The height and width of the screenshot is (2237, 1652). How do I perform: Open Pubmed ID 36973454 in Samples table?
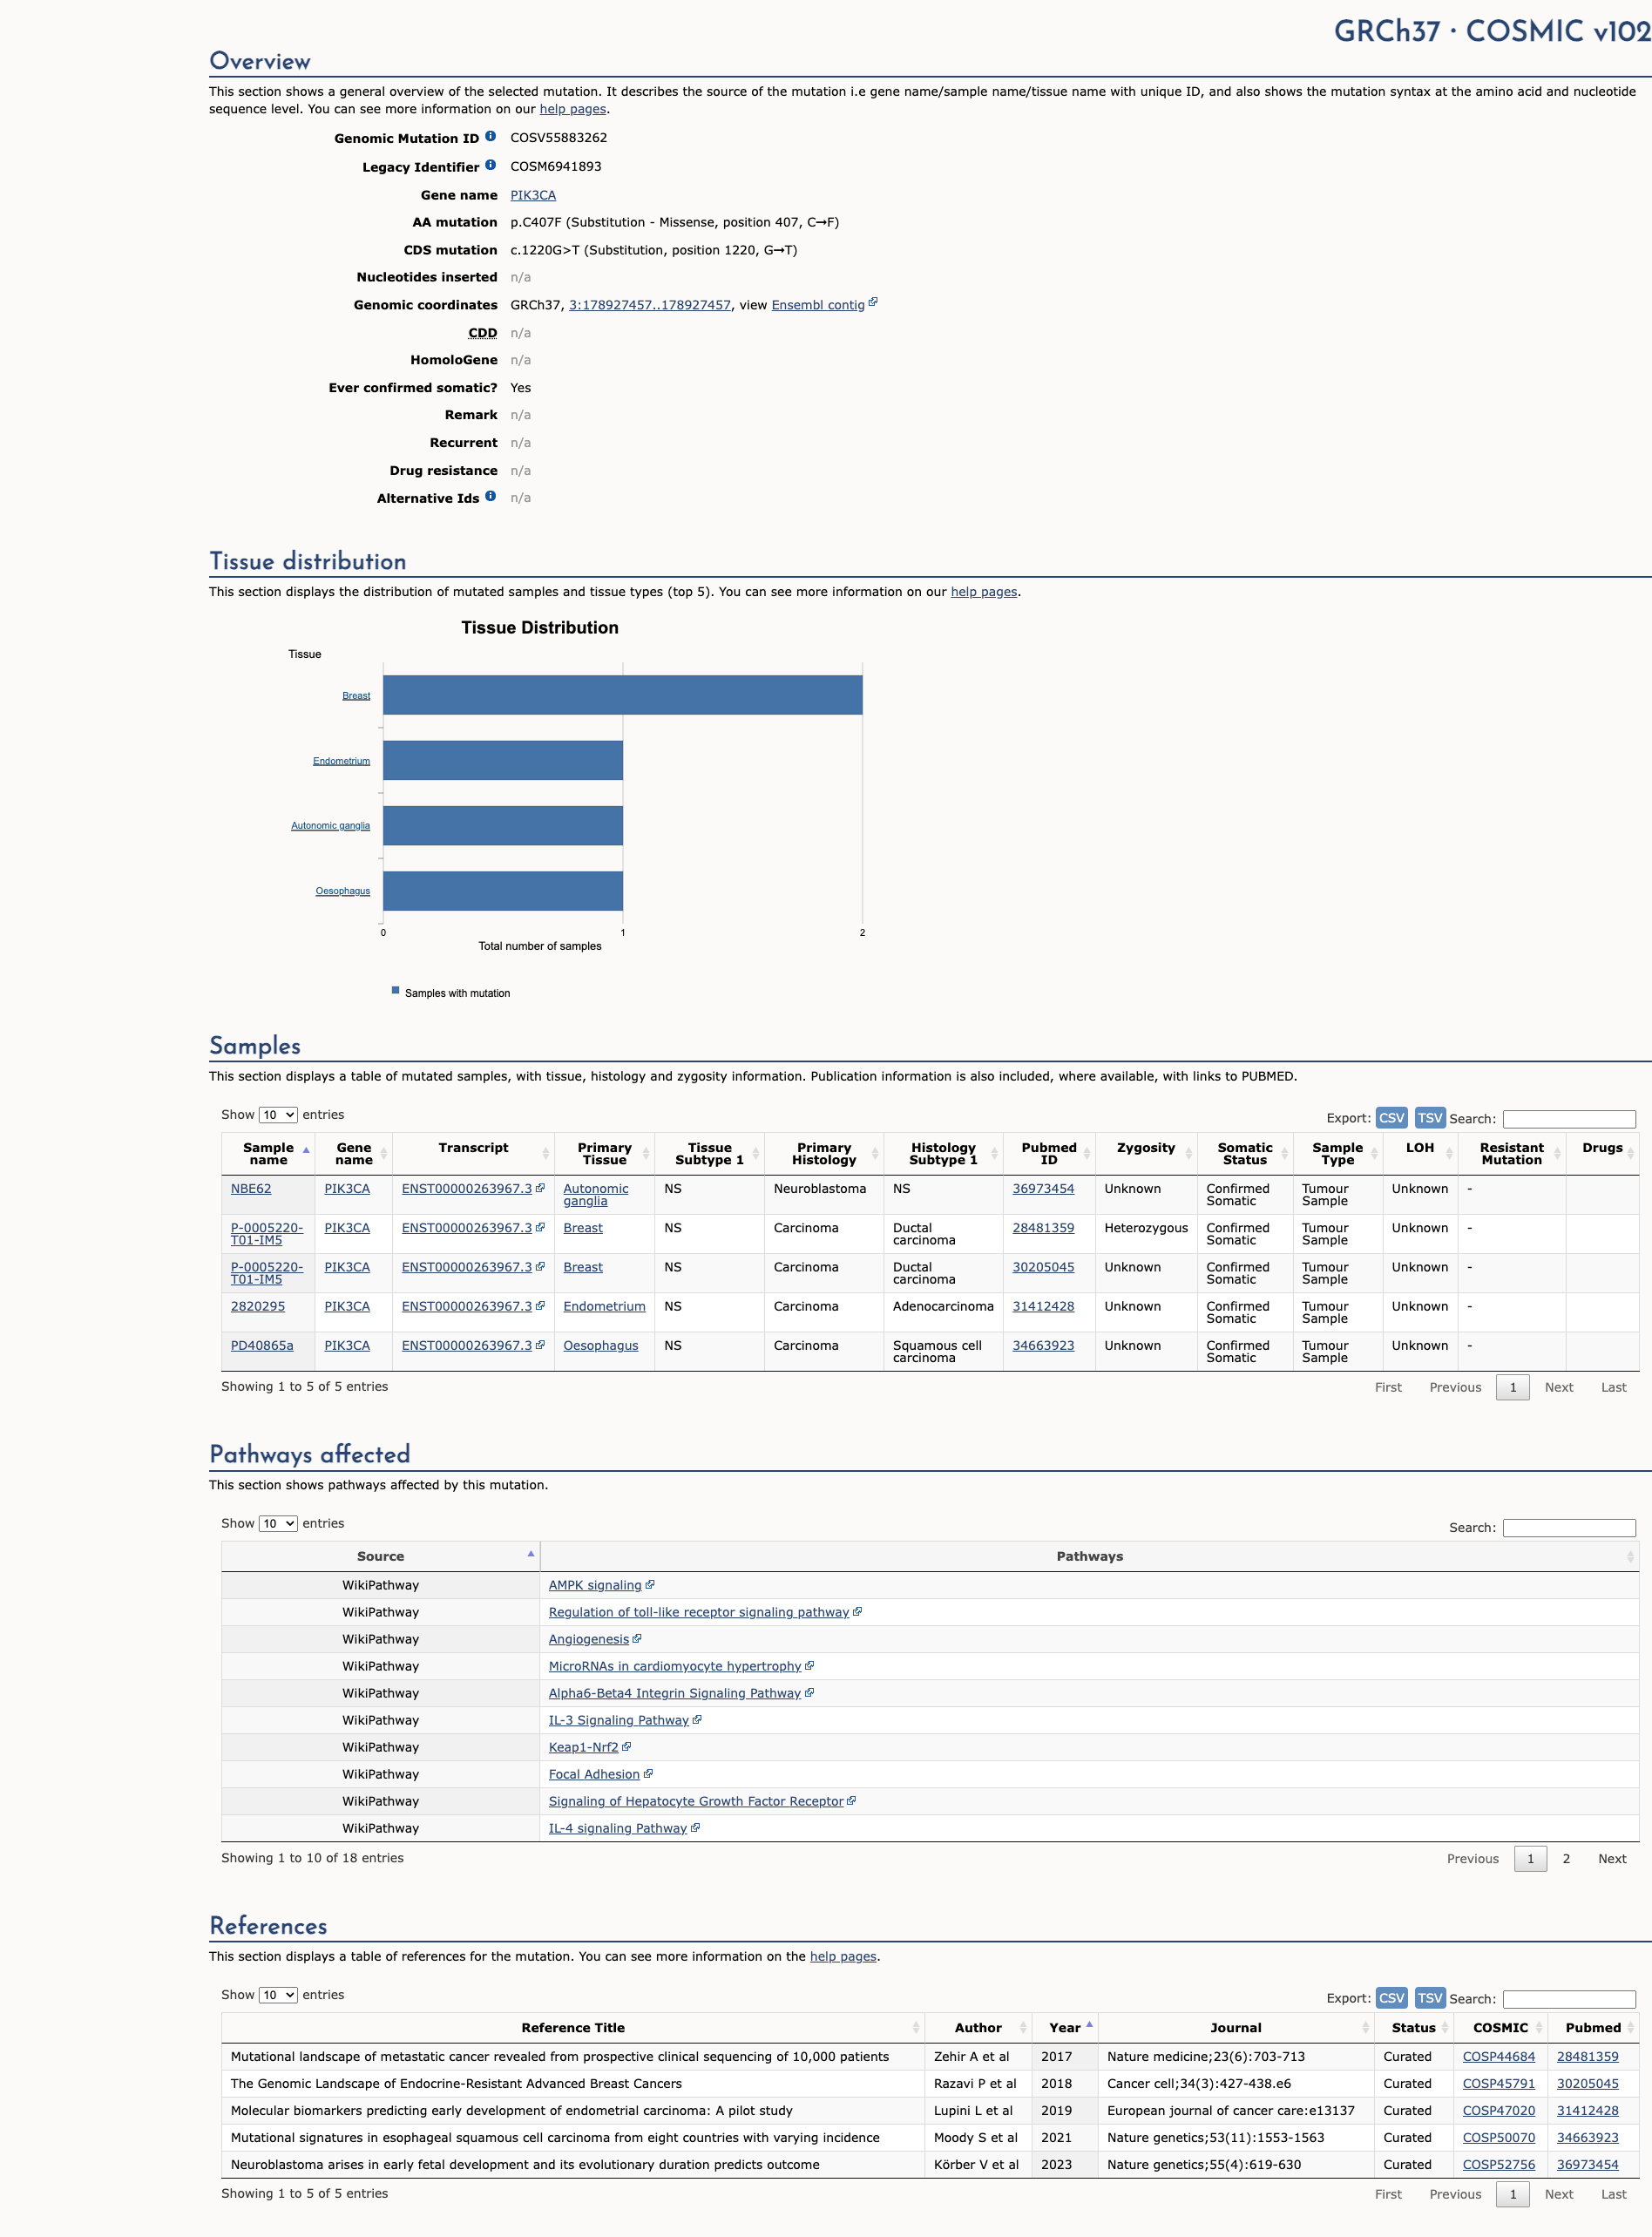point(1043,1188)
